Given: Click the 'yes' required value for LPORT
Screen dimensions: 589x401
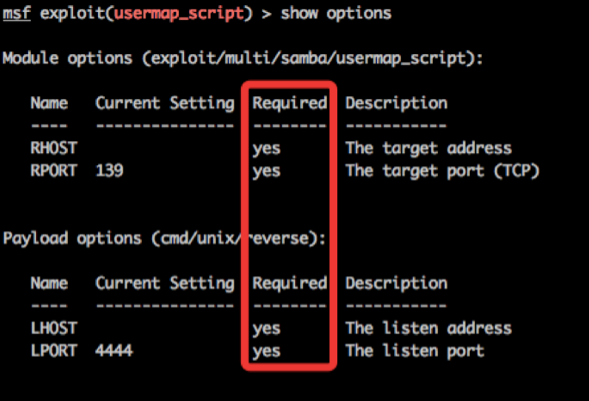Looking at the screenshot, I should (267, 352).
